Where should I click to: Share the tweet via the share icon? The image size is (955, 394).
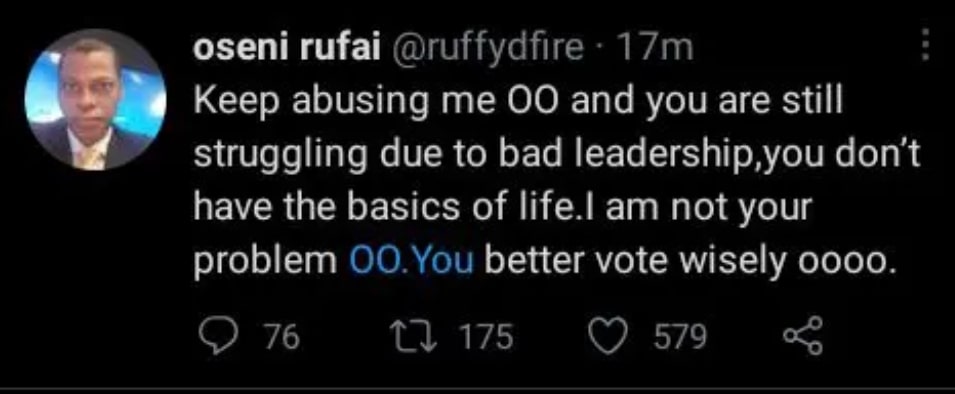(x=802, y=337)
